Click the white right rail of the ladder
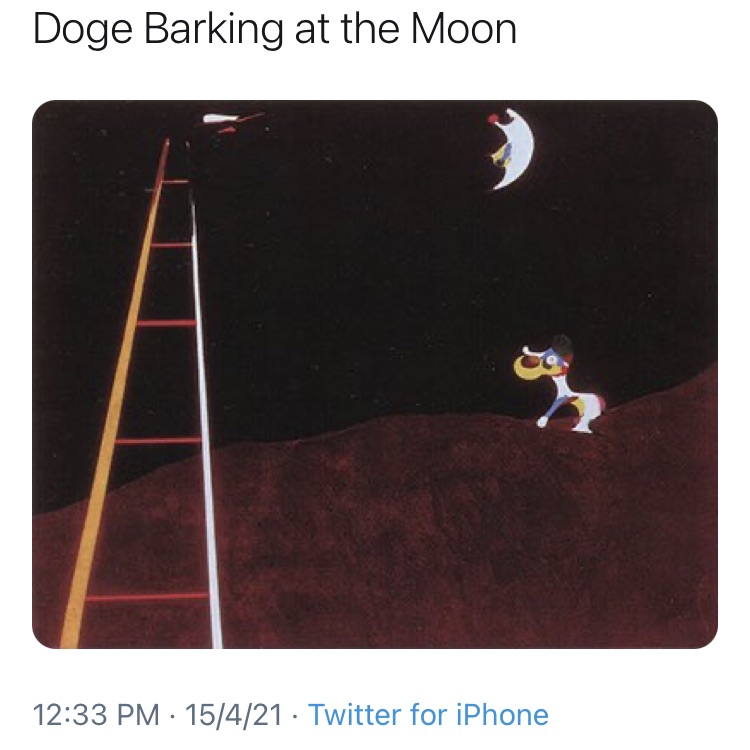 pyautogui.click(x=205, y=400)
